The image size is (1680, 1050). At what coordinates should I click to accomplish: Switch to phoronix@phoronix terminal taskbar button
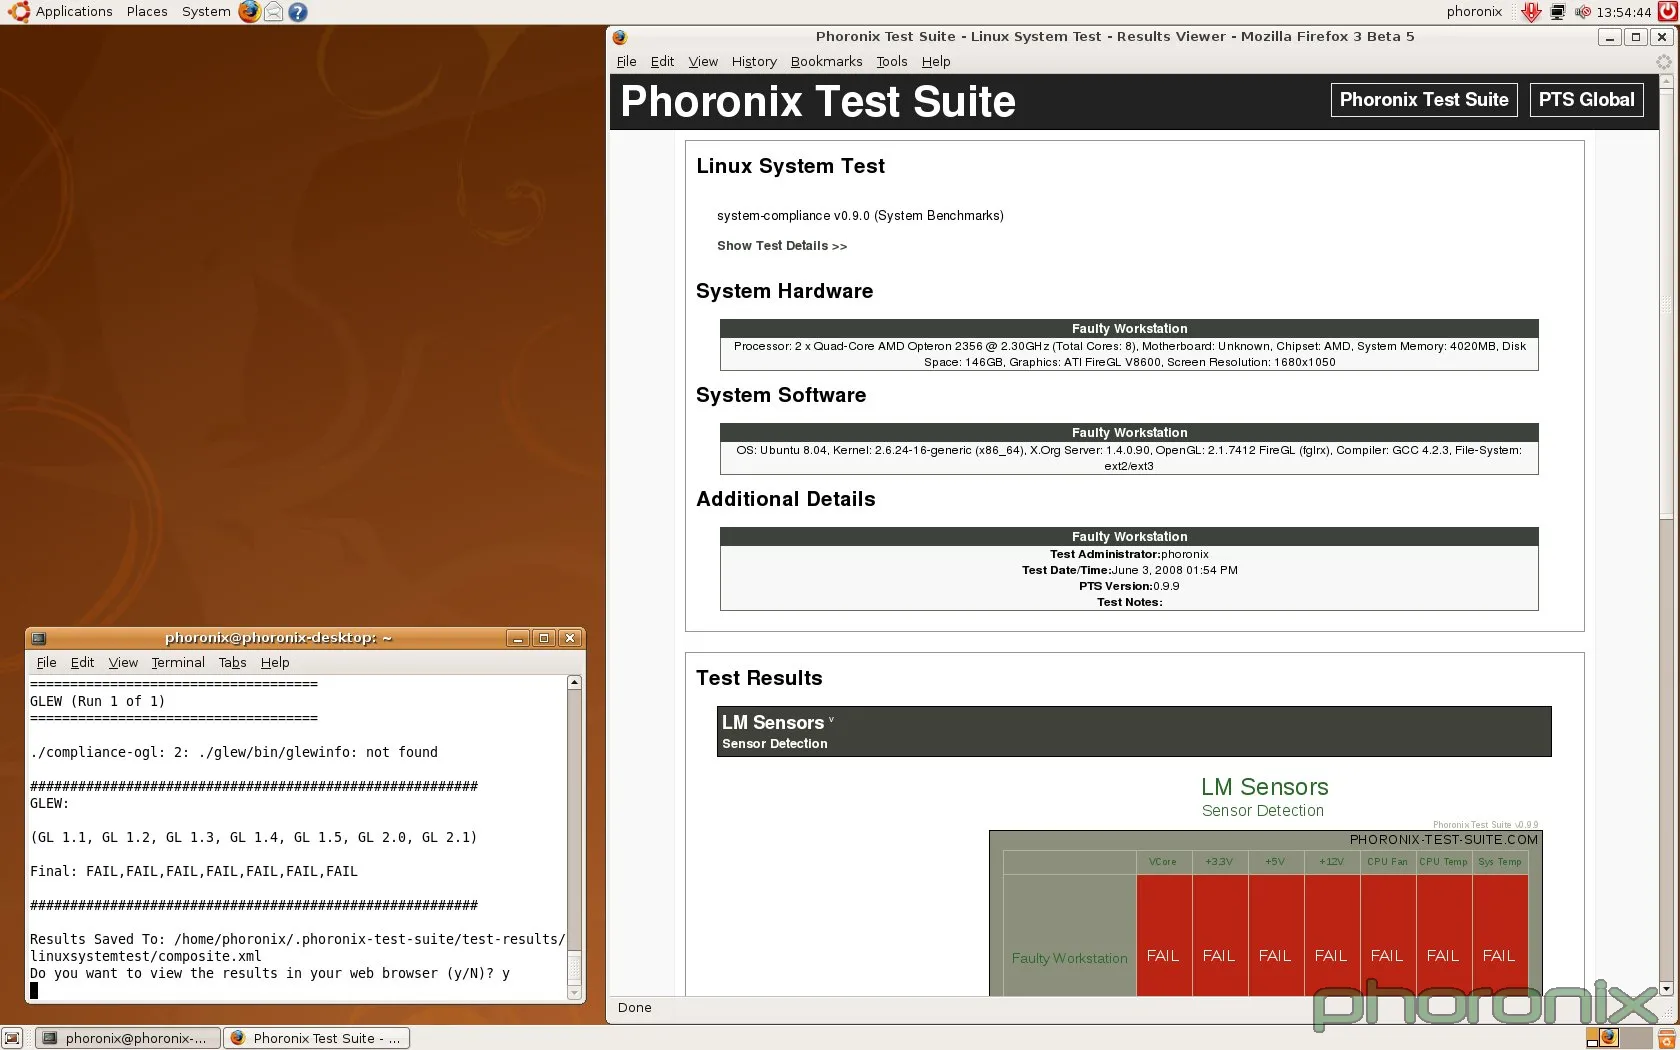pos(127,1038)
